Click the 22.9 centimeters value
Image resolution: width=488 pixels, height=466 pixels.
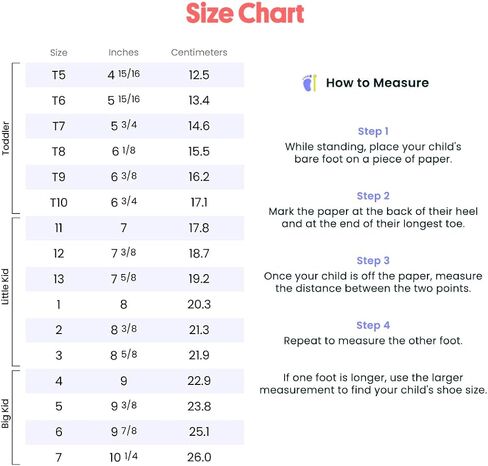[x=199, y=381]
